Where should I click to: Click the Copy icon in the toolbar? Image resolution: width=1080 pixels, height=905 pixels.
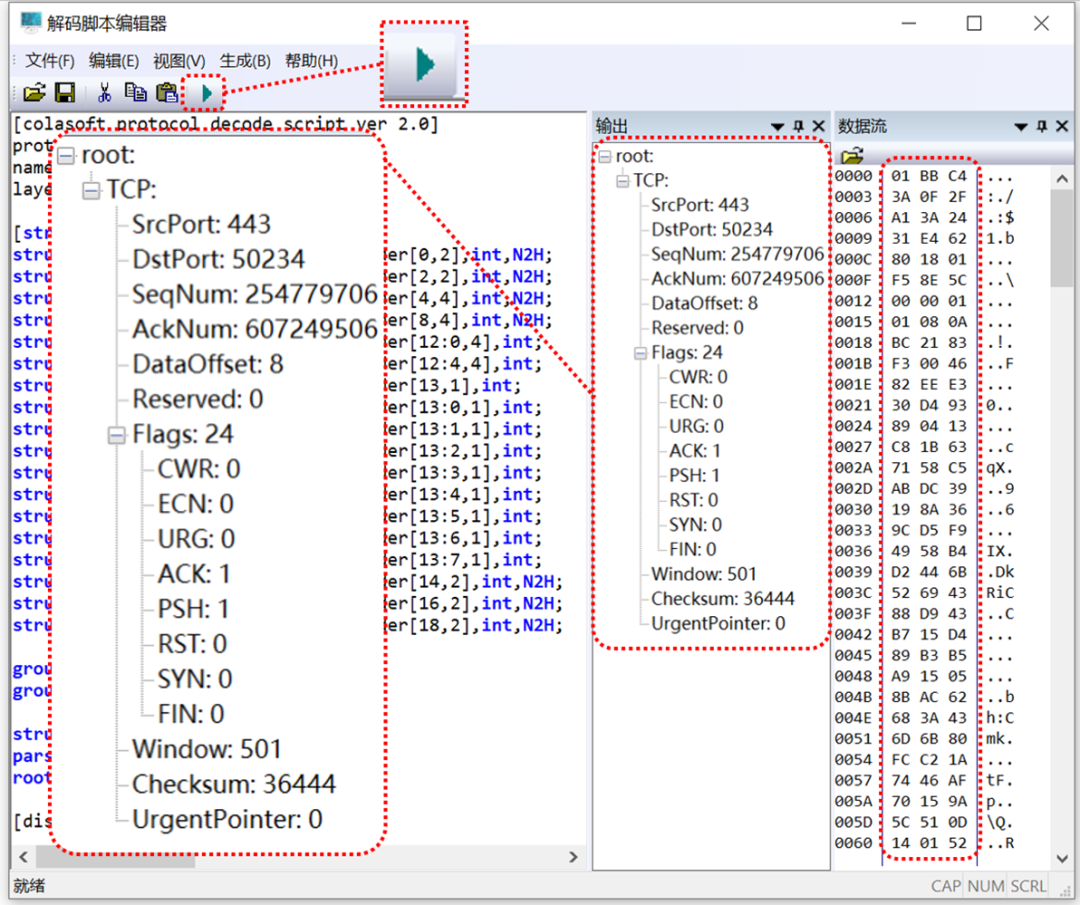pos(135,93)
